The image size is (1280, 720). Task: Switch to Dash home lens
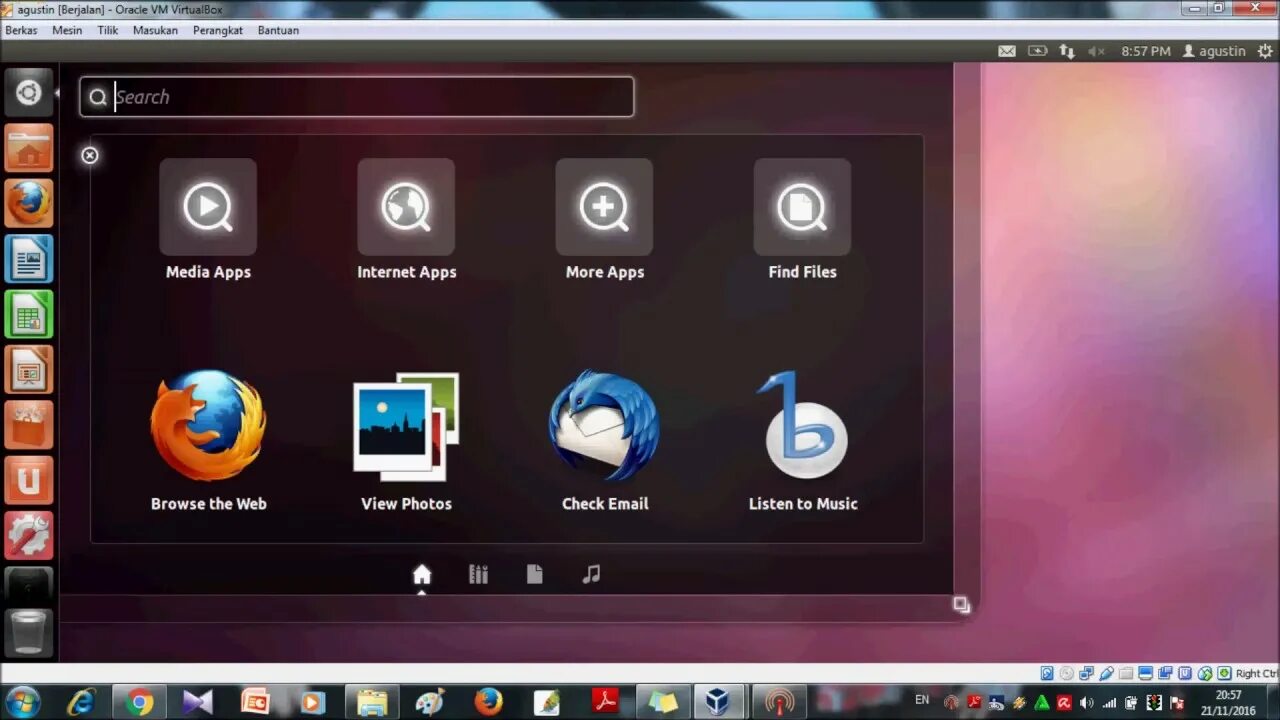pos(422,574)
